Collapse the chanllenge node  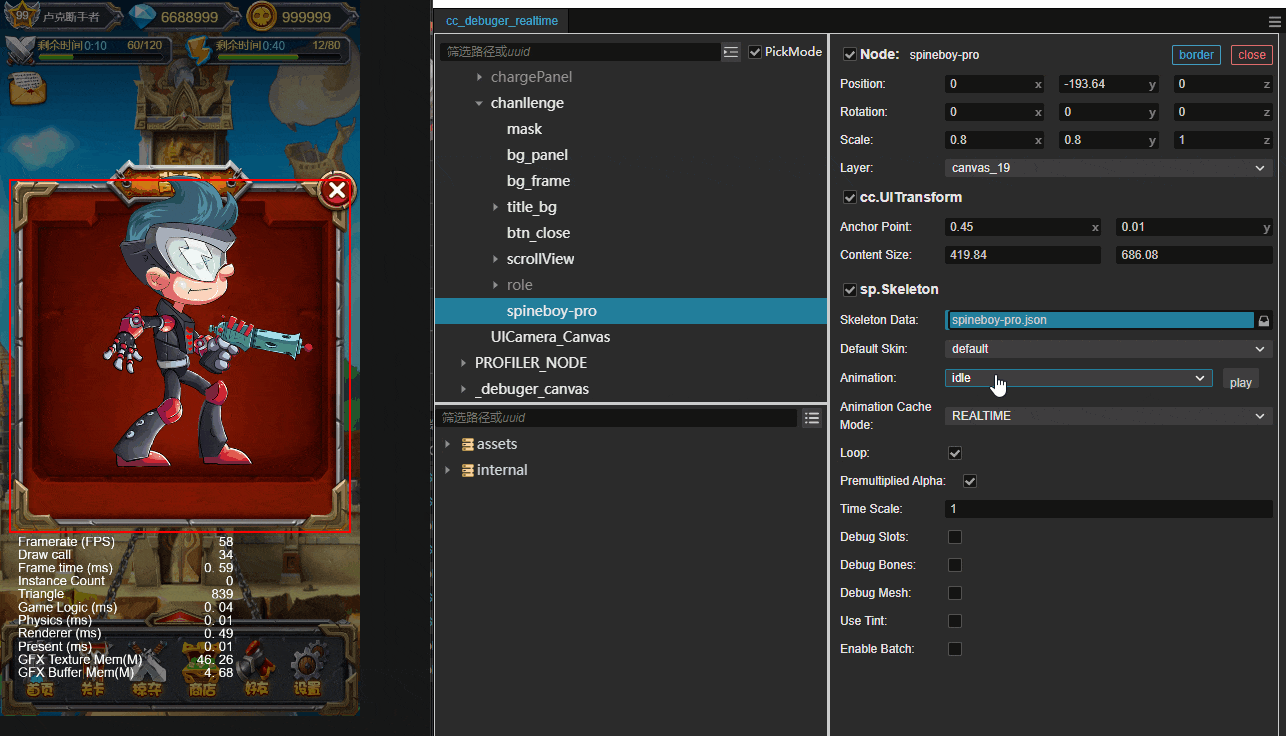479,103
